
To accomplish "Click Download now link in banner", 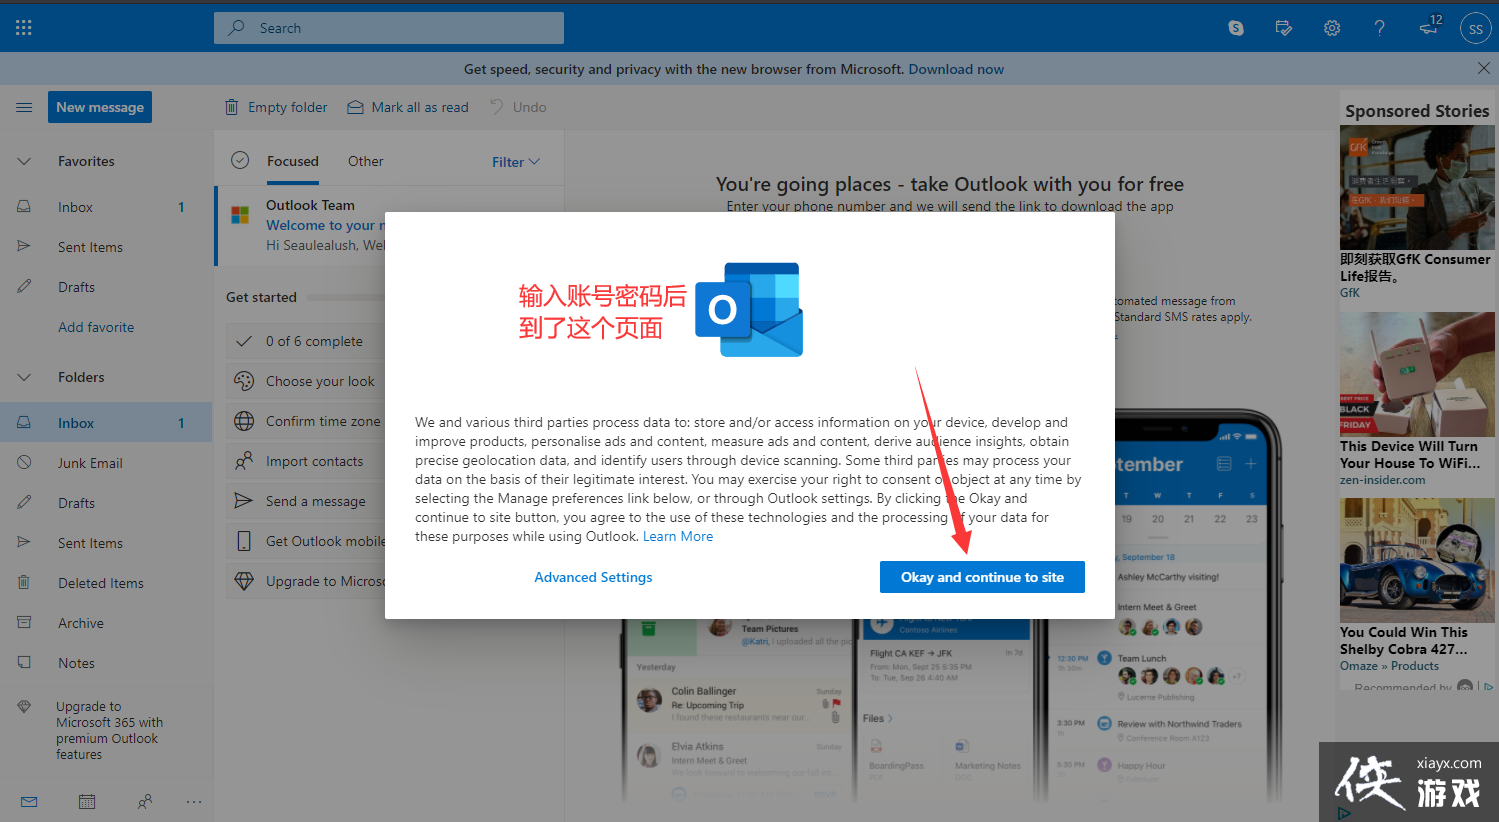I will (956, 69).
